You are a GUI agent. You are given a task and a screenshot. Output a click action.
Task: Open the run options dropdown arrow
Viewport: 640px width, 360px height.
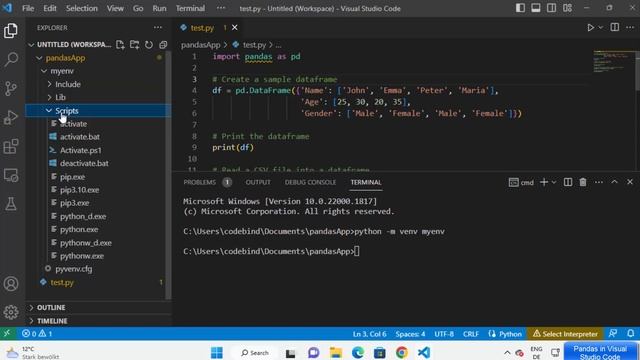point(600,27)
